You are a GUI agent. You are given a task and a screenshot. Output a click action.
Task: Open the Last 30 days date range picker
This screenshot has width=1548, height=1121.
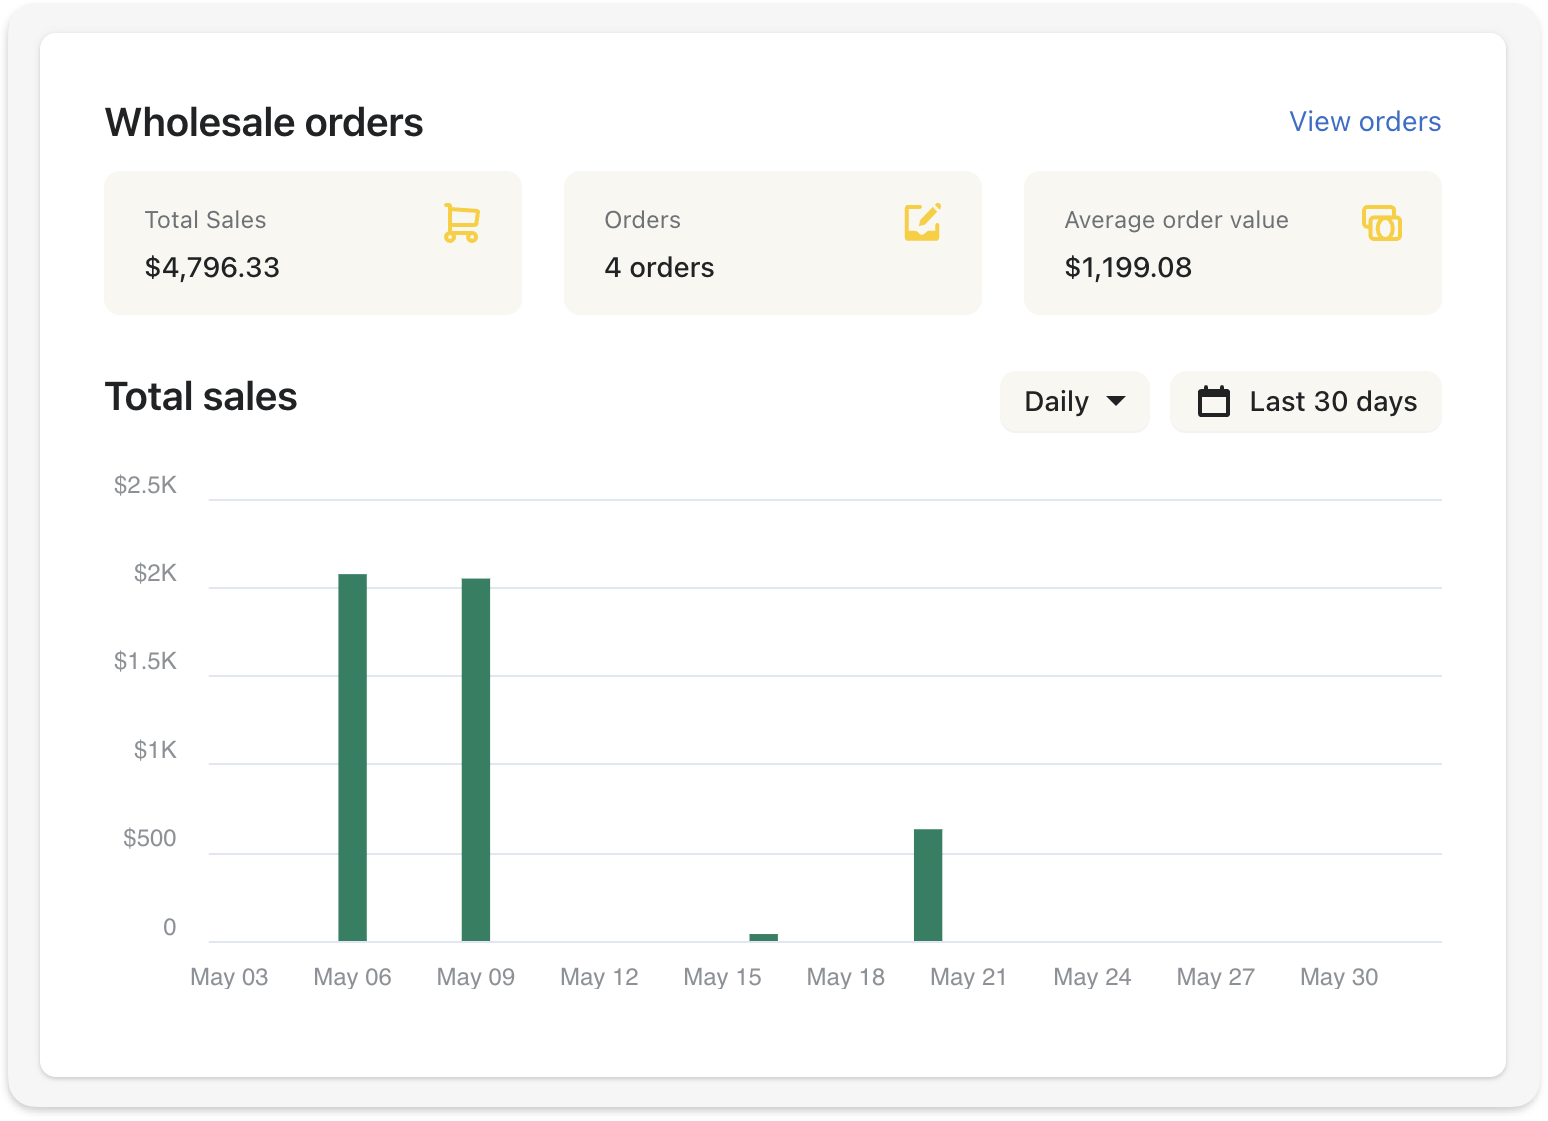[1305, 401]
